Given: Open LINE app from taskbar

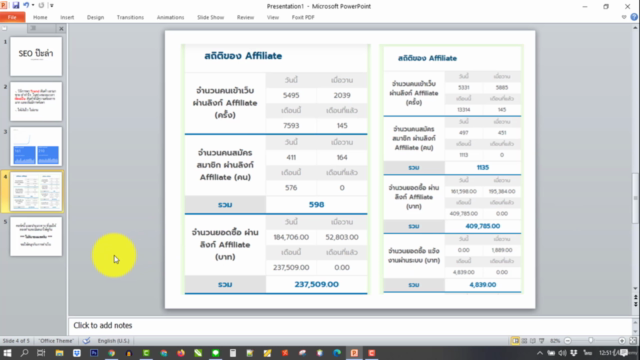Looking at the screenshot, I should coord(216,353).
